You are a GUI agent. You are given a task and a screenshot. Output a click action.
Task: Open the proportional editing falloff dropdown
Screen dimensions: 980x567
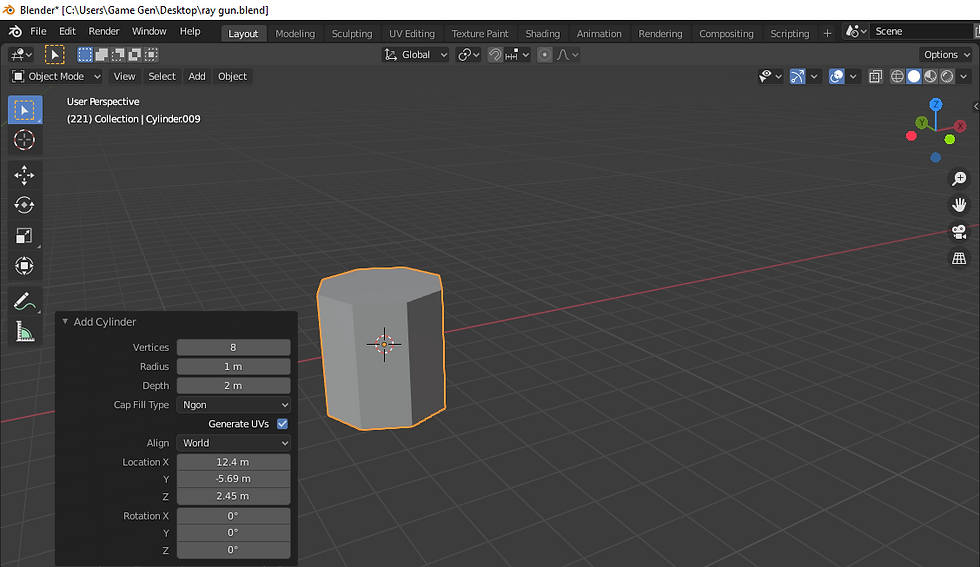pos(568,55)
